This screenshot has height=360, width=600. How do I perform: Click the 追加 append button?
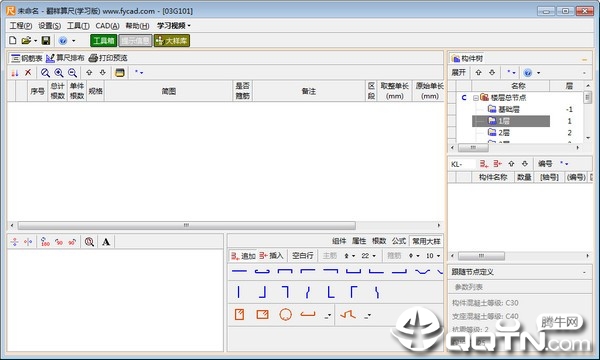(x=243, y=256)
